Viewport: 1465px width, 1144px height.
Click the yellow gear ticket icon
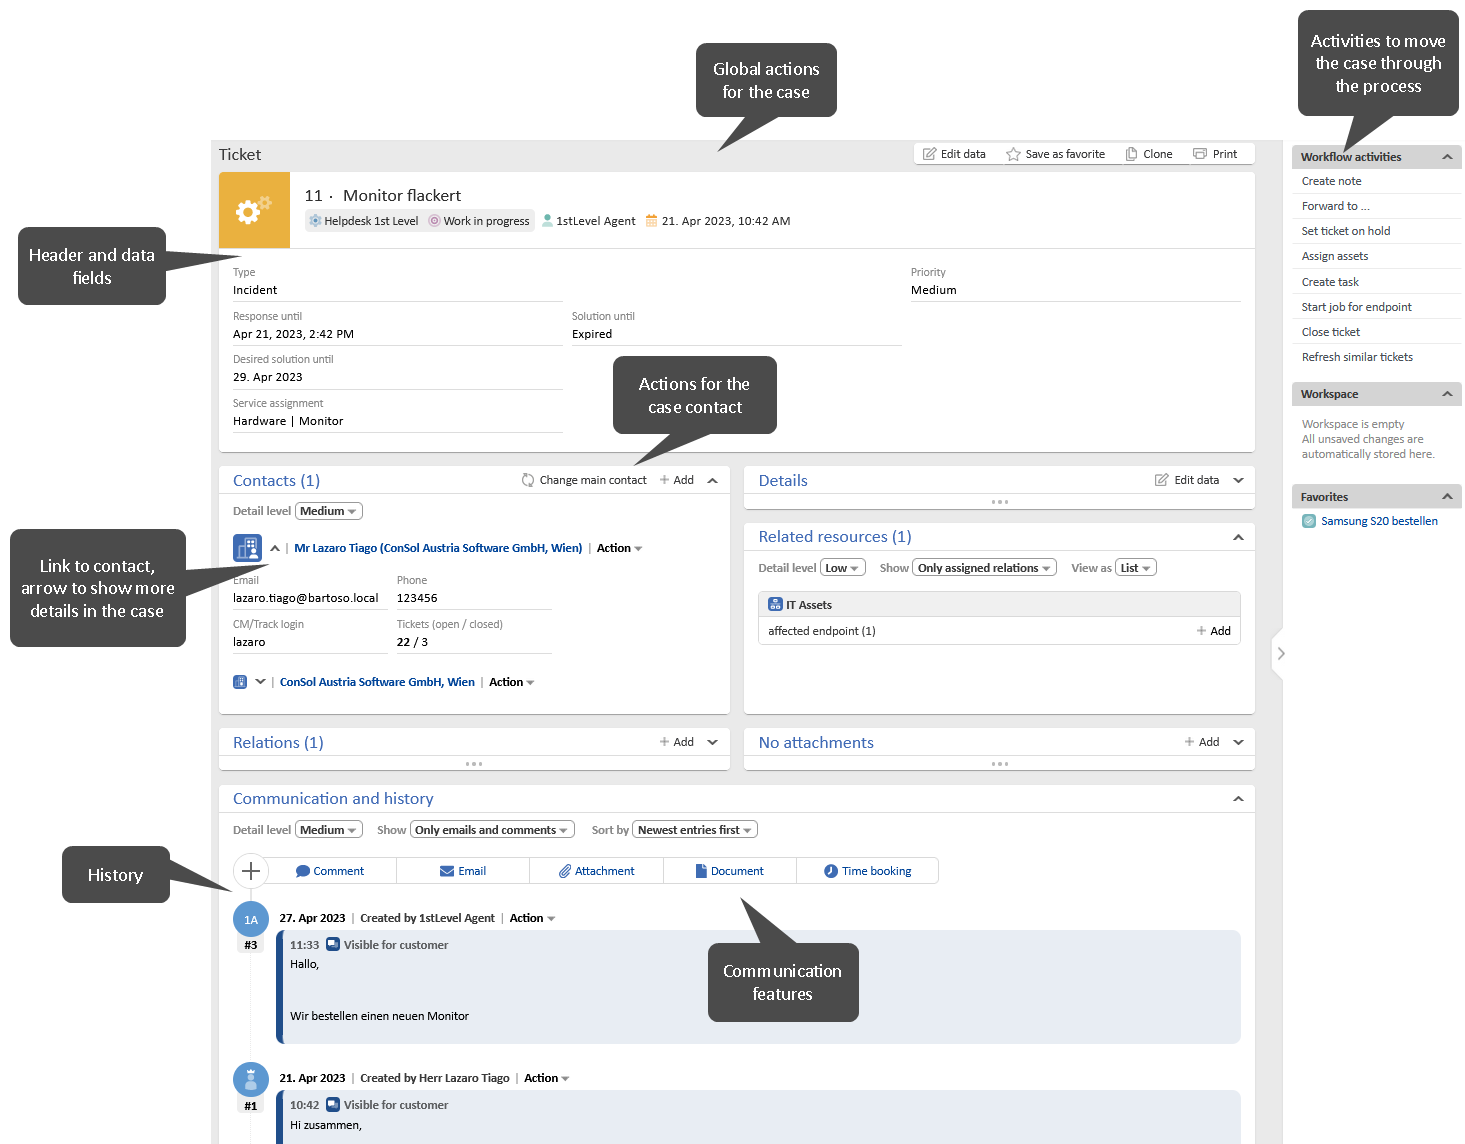tap(254, 210)
